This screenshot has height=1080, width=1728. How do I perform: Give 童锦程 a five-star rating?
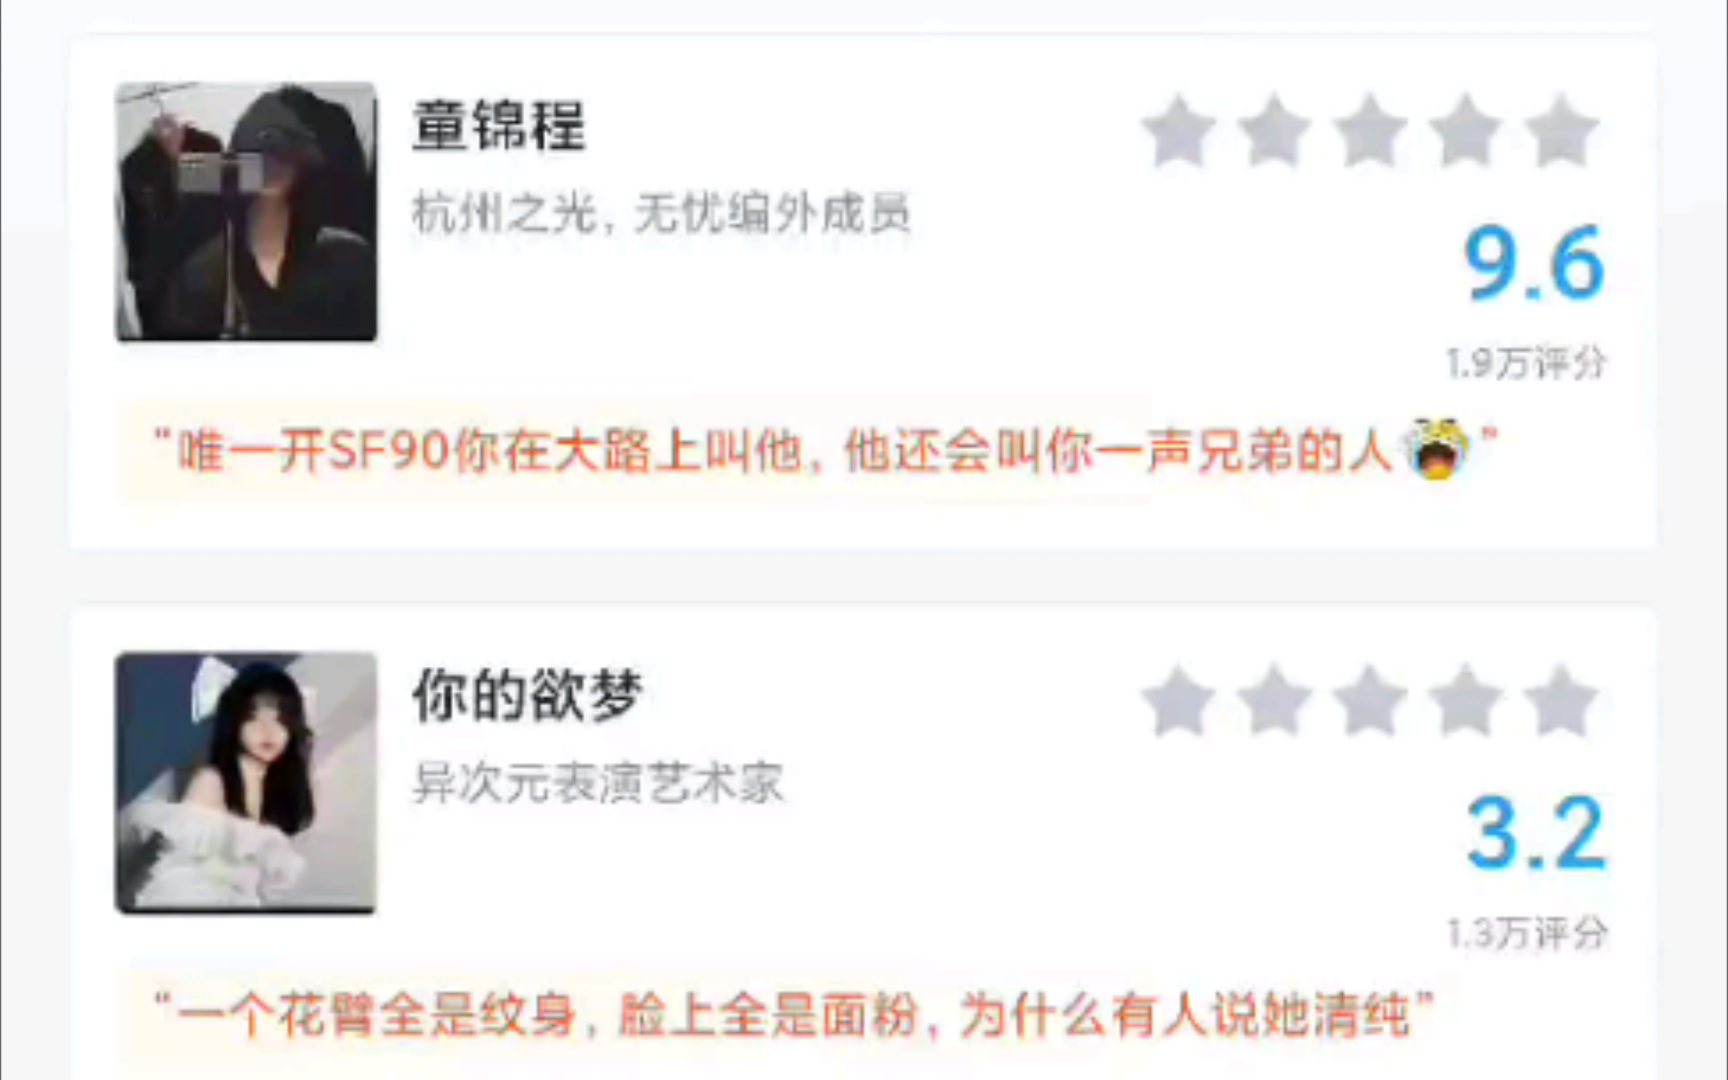pos(1561,131)
